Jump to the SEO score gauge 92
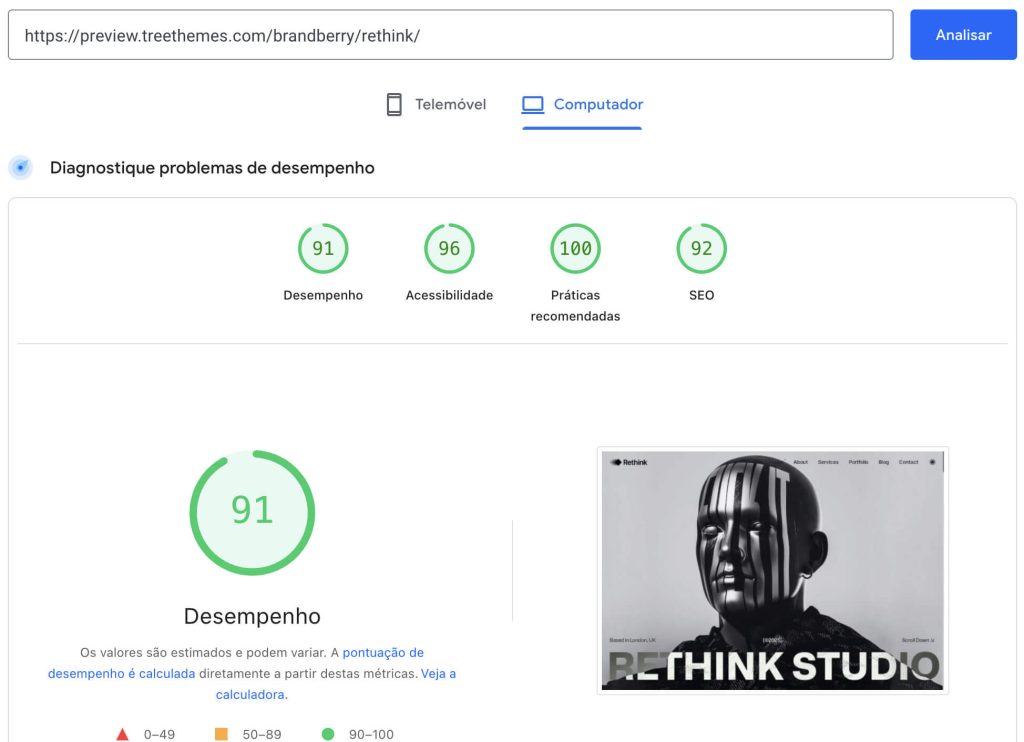The width and height of the screenshot is (1024, 742). coord(701,249)
